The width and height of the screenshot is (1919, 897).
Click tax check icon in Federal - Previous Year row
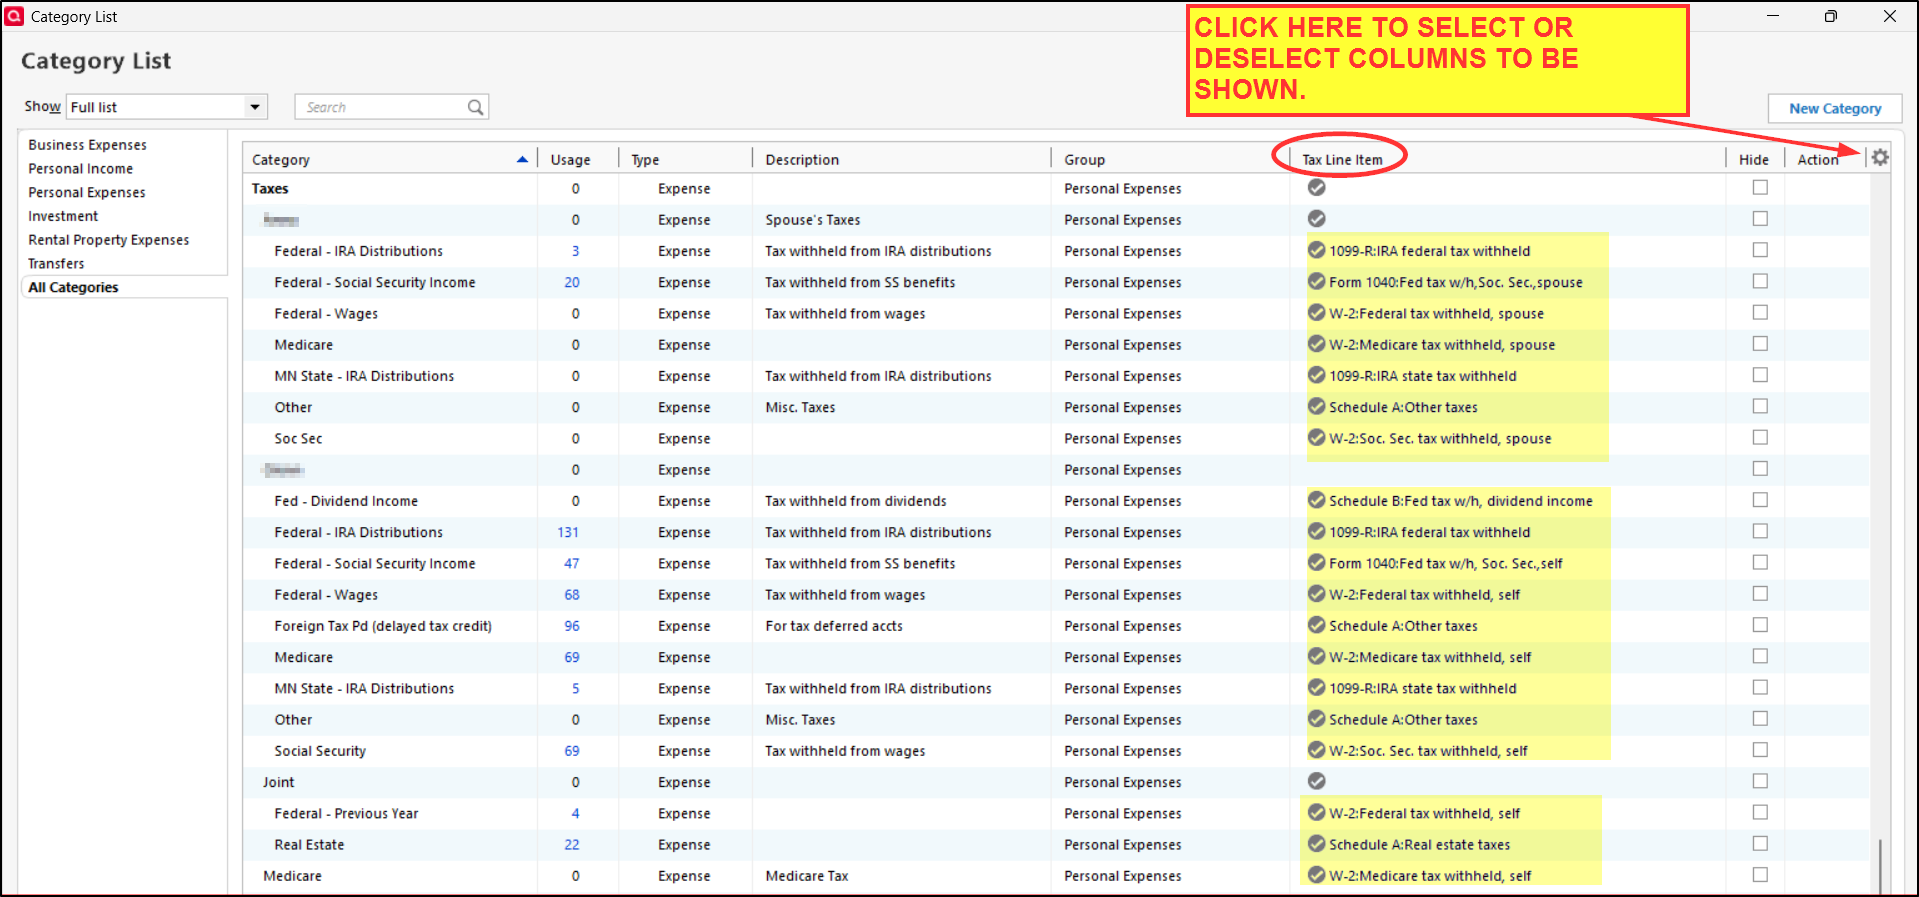tap(1317, 813)
